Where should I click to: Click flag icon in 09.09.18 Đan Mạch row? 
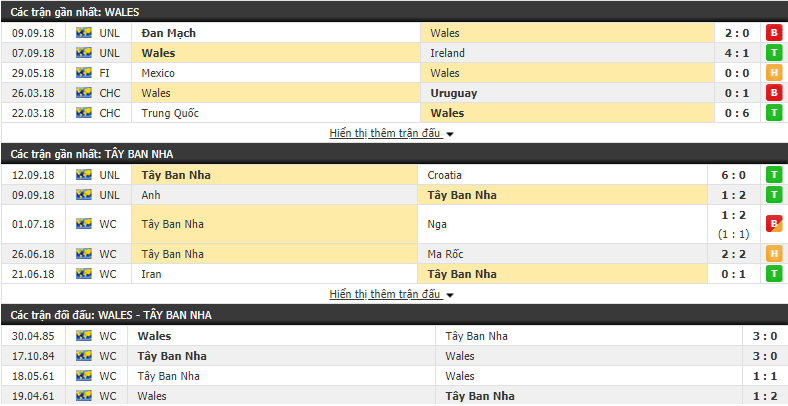(x=83, y=33)
